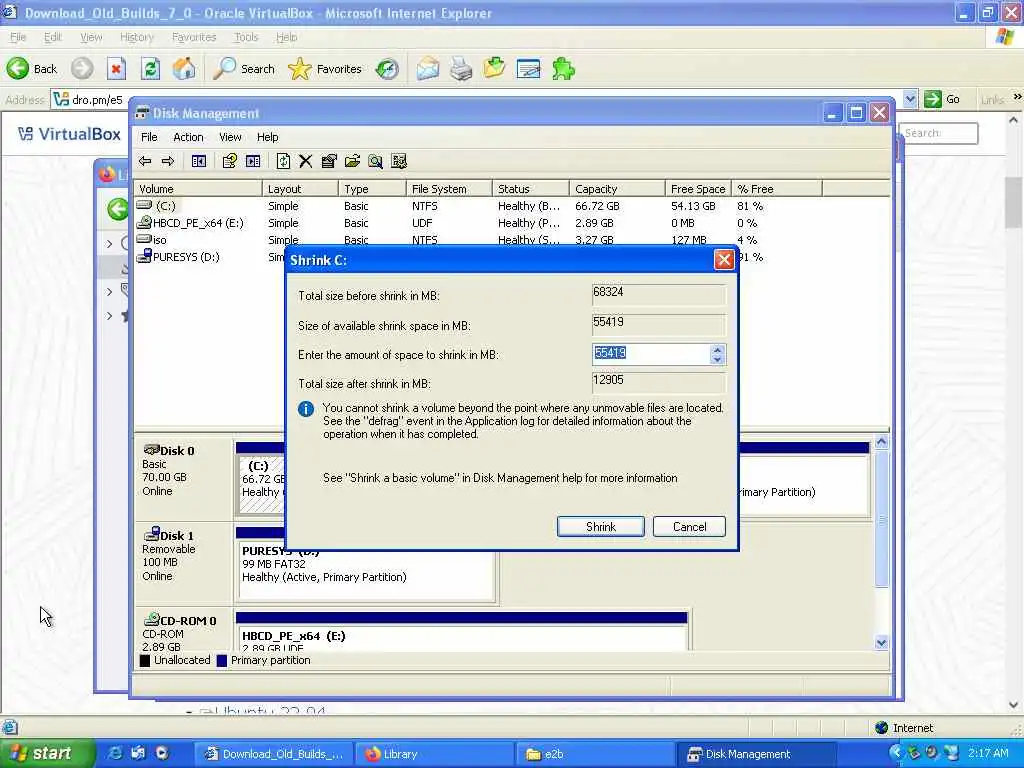Expand the IE Links toolbar chevron
The image size is (1024, 768).
pyautogui.click(x=1017, y=97)
